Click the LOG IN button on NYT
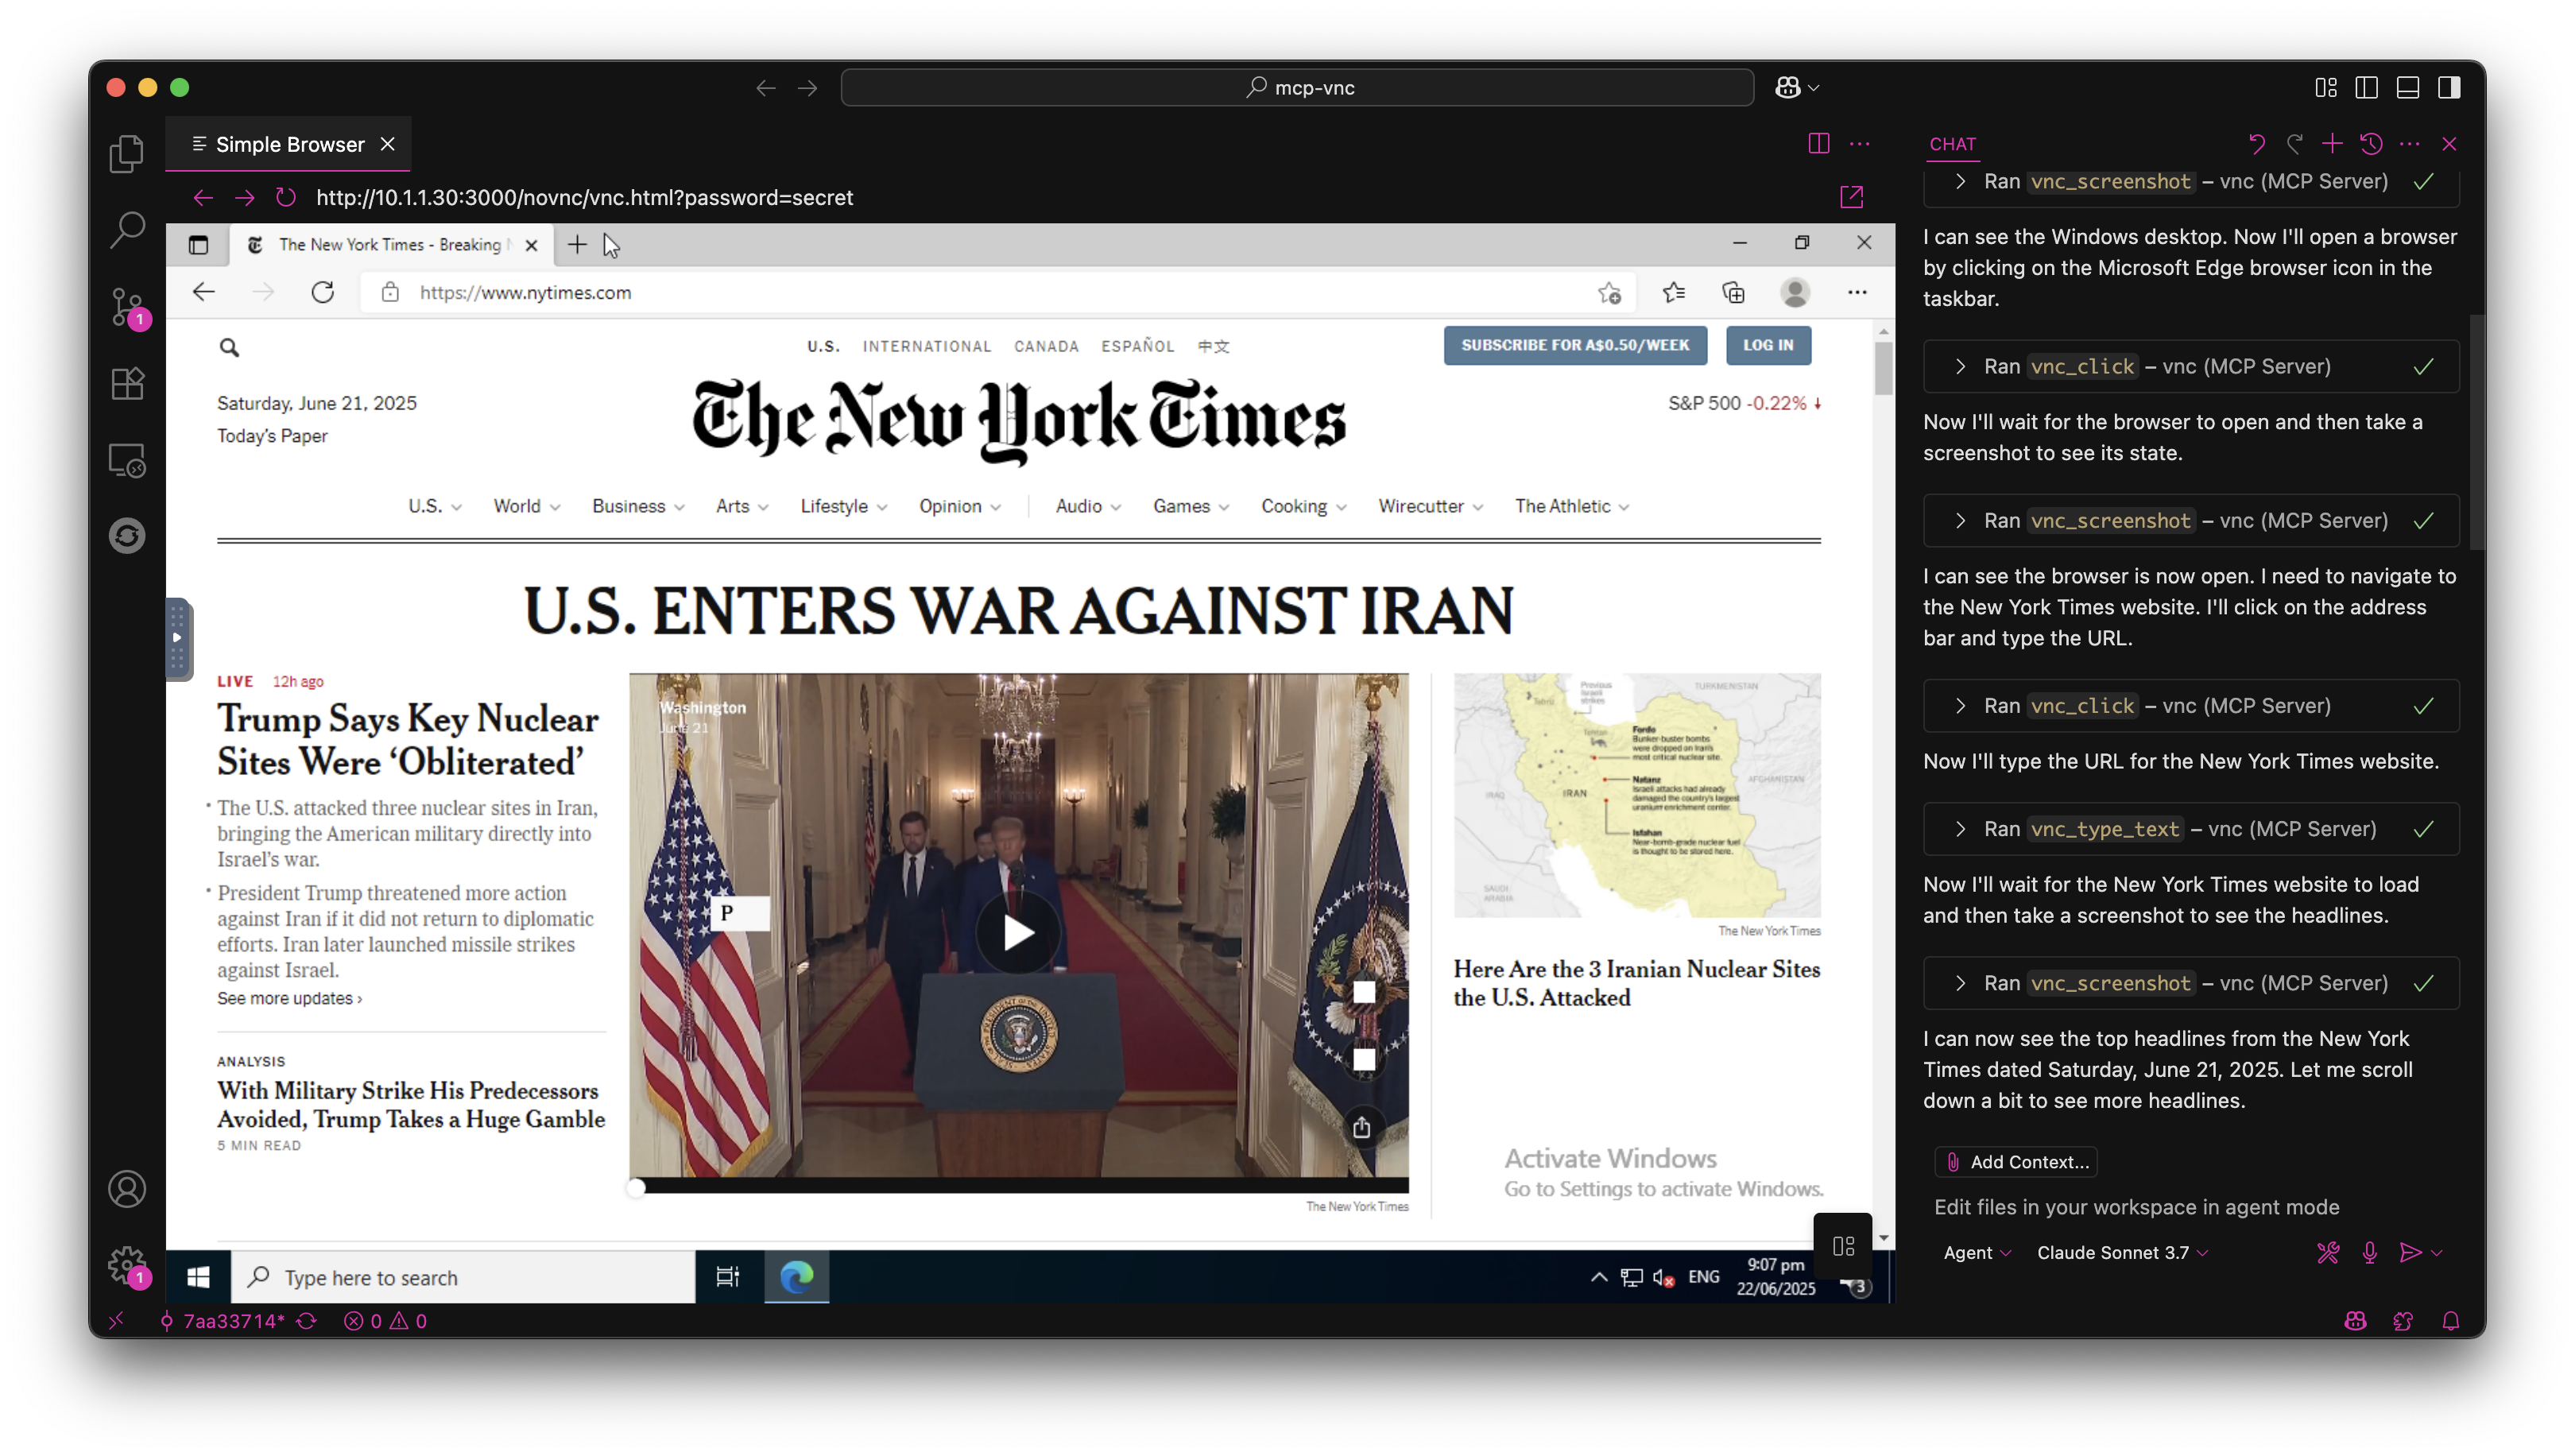The height and width of the screenshot is (1456, 2575). point(1768,345)
